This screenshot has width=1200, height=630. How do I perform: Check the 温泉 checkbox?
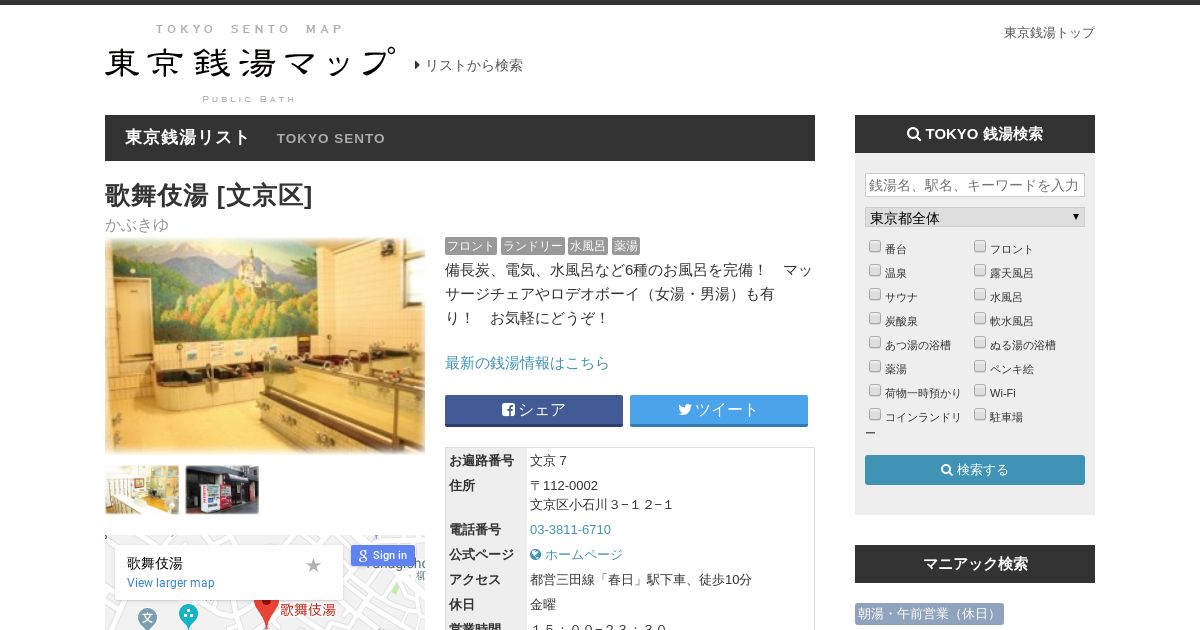pos(875,270)
